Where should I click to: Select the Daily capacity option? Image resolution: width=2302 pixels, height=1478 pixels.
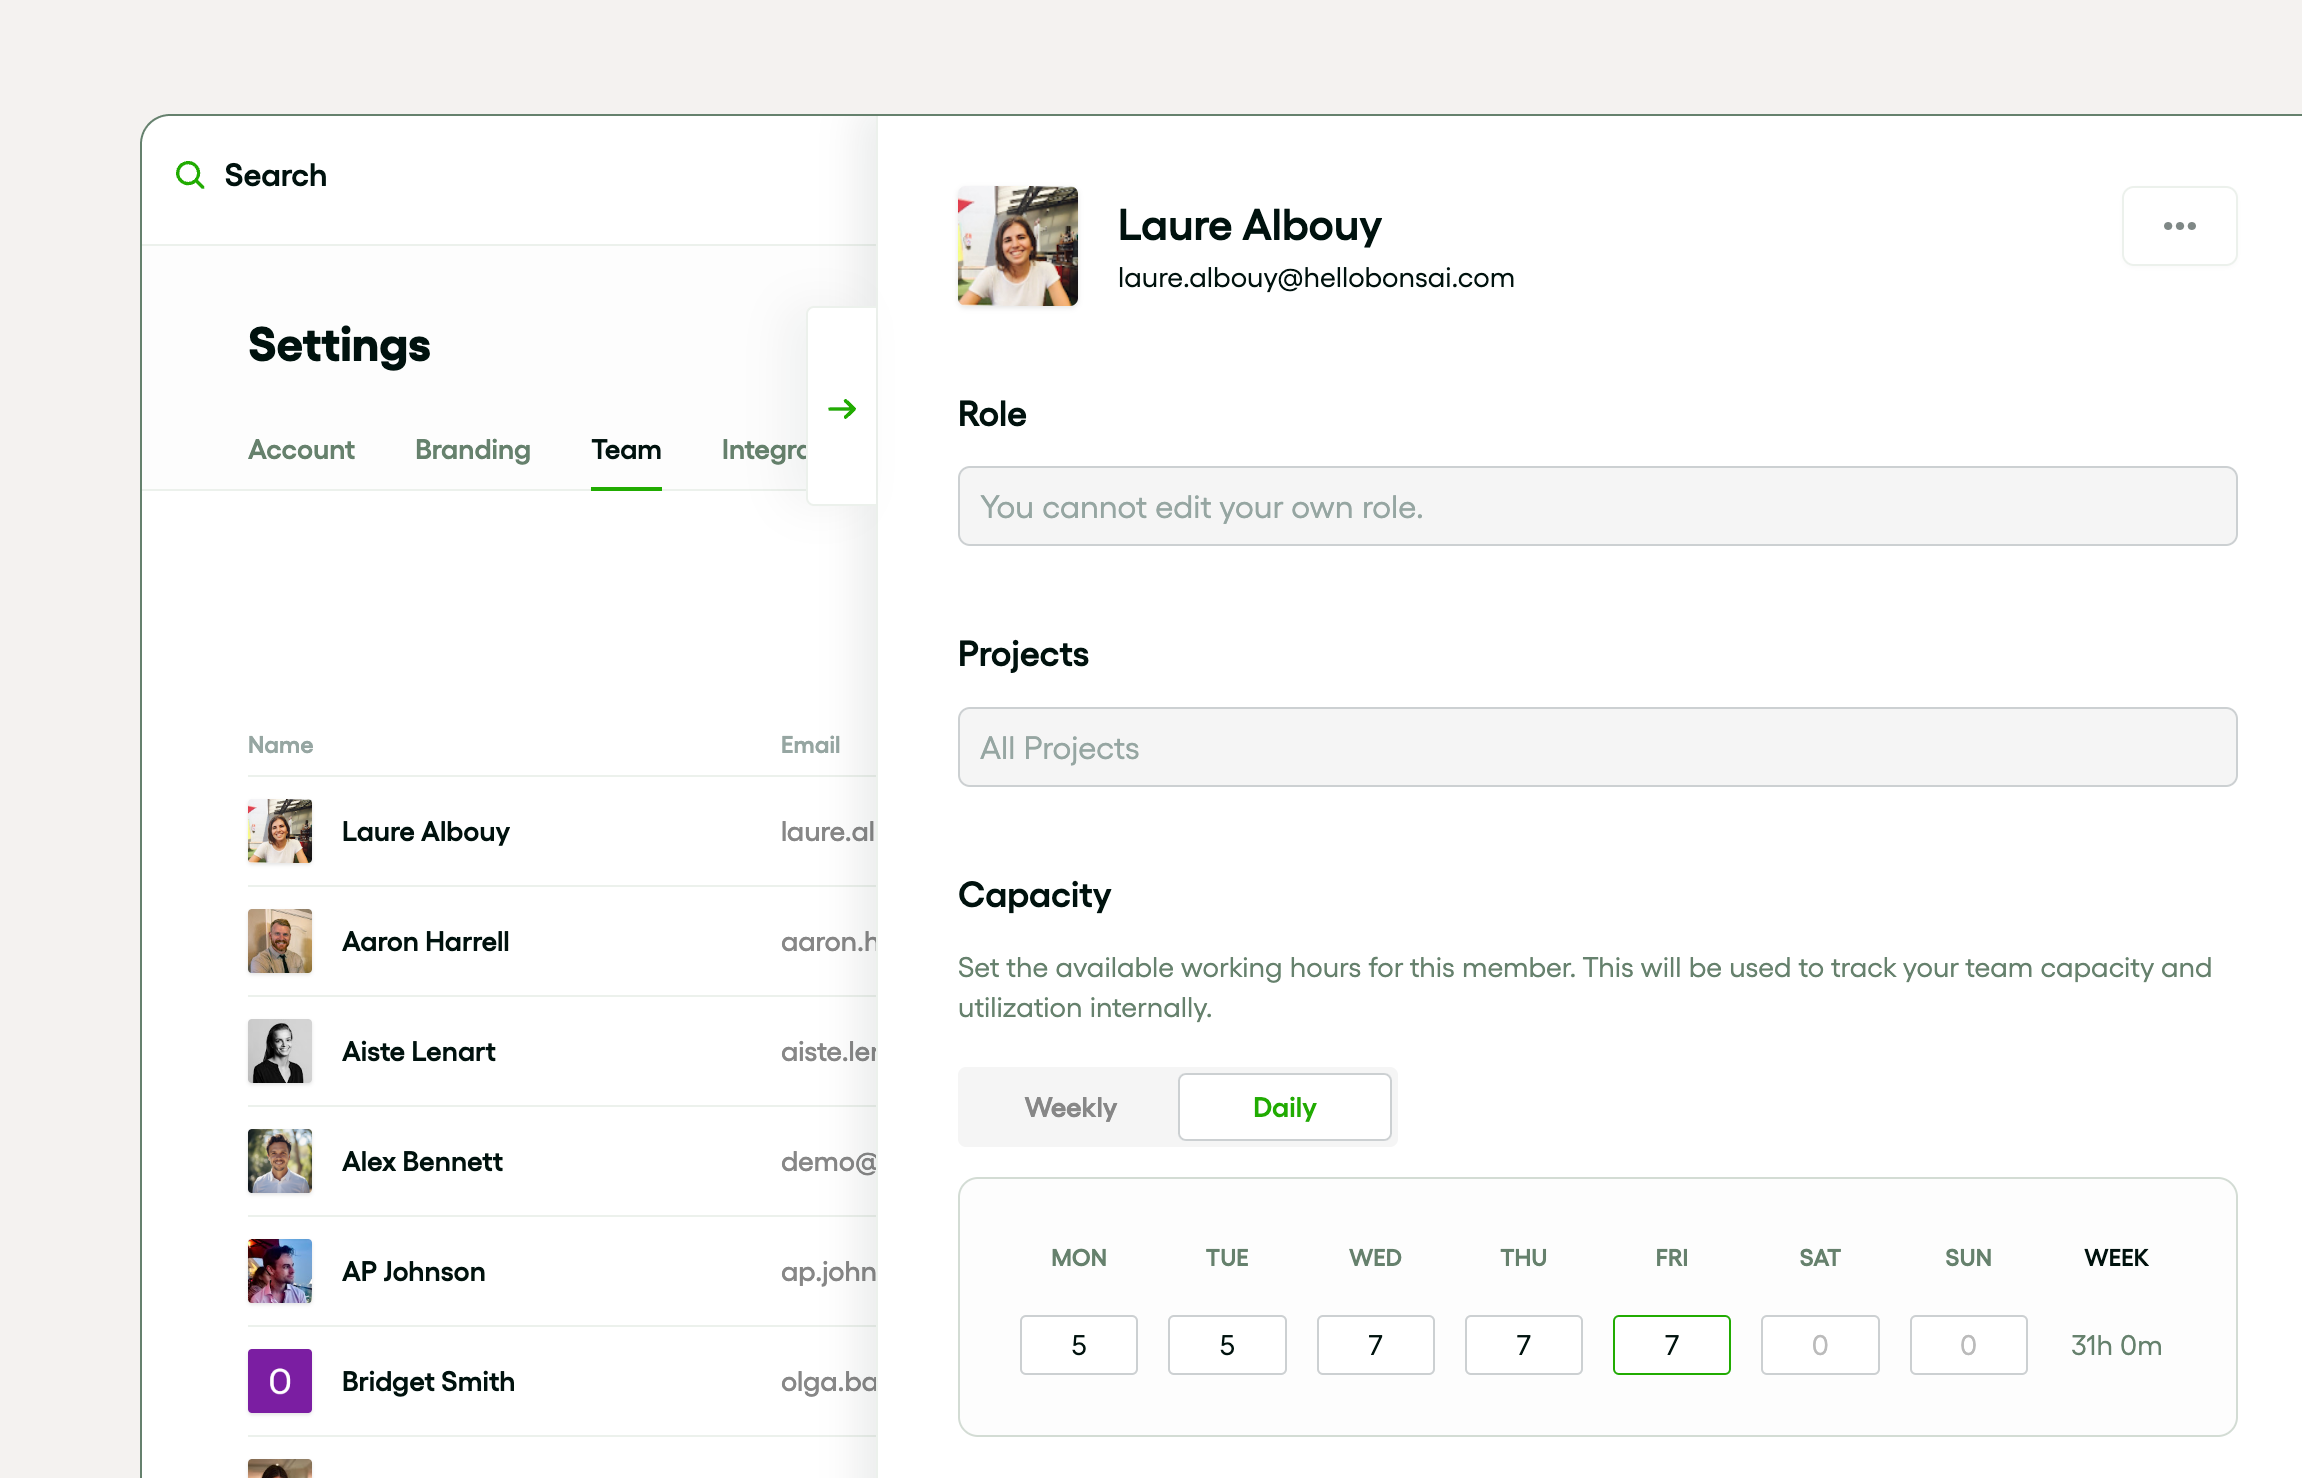[1284, 1107]
